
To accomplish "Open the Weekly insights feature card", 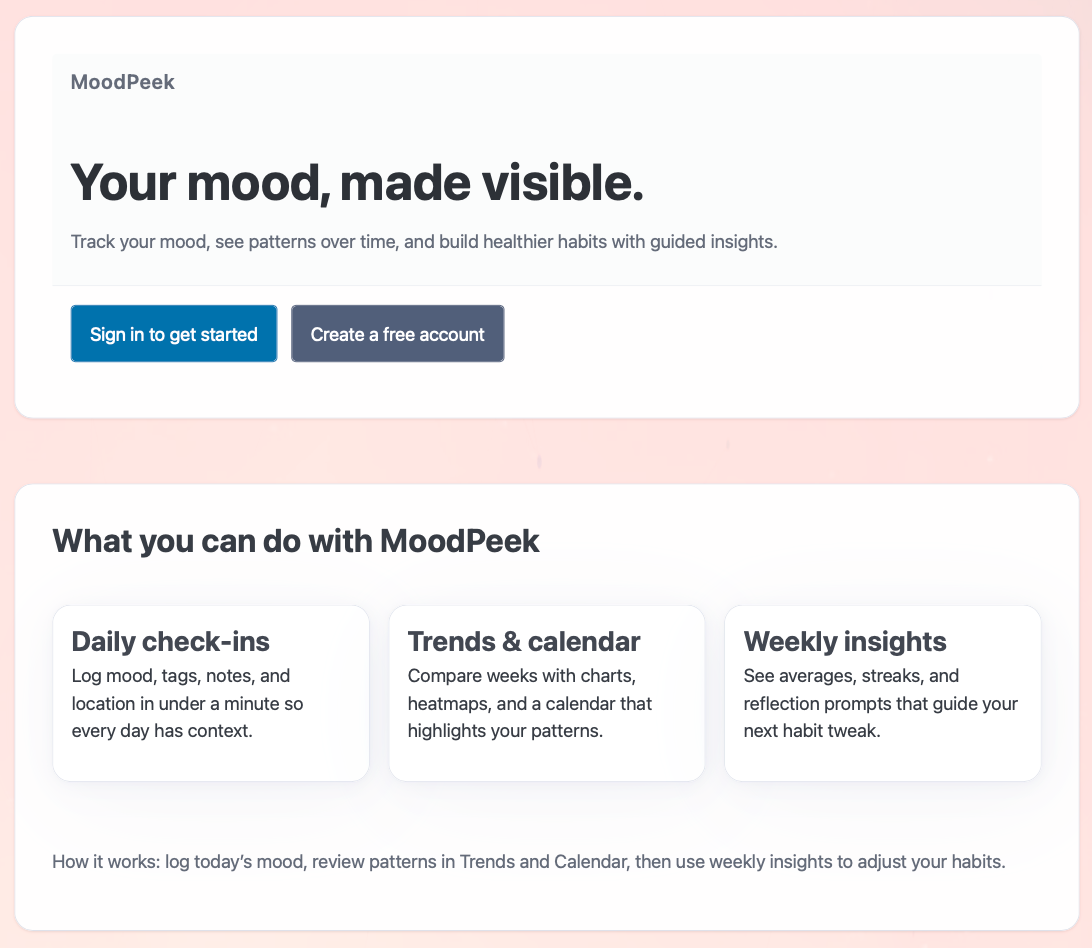I will pos(882,692).
